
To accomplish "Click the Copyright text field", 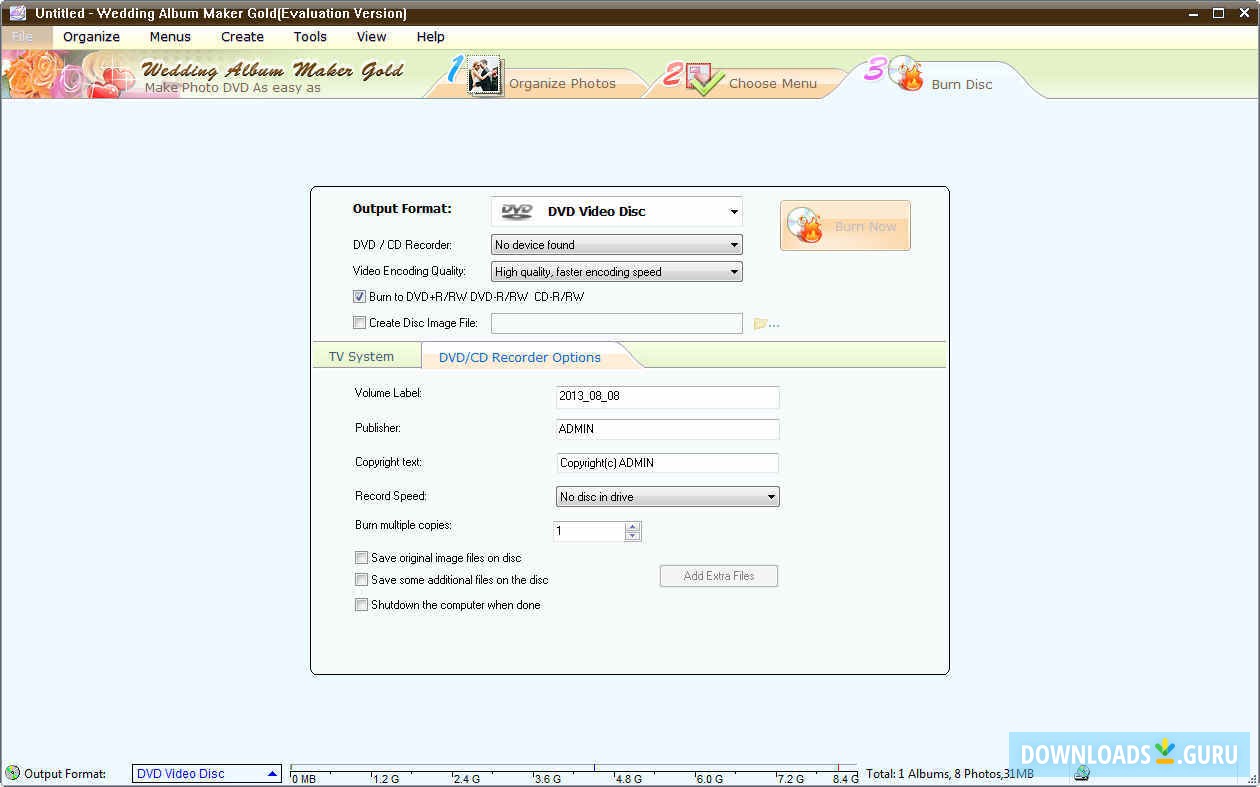I will [668, 463].
